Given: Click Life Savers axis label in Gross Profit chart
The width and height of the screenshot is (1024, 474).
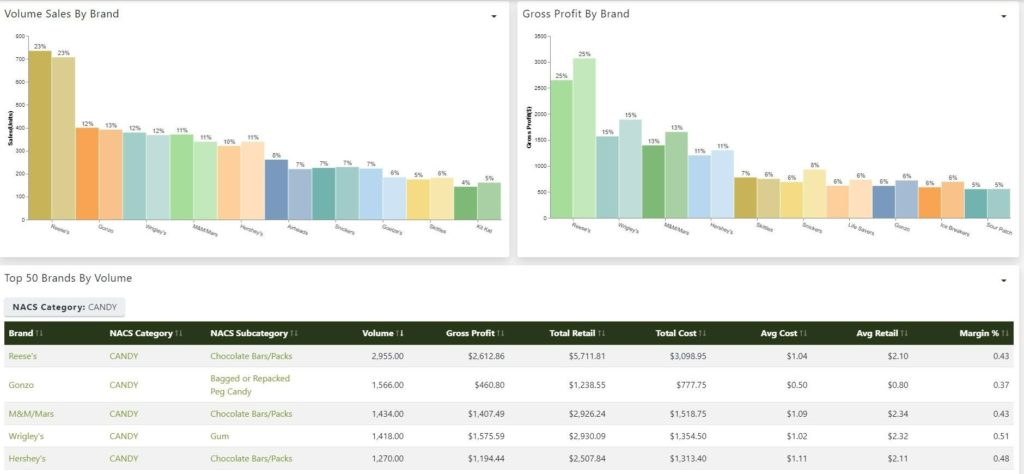Looking at the screenshot, I should click(x=861, y=230).
